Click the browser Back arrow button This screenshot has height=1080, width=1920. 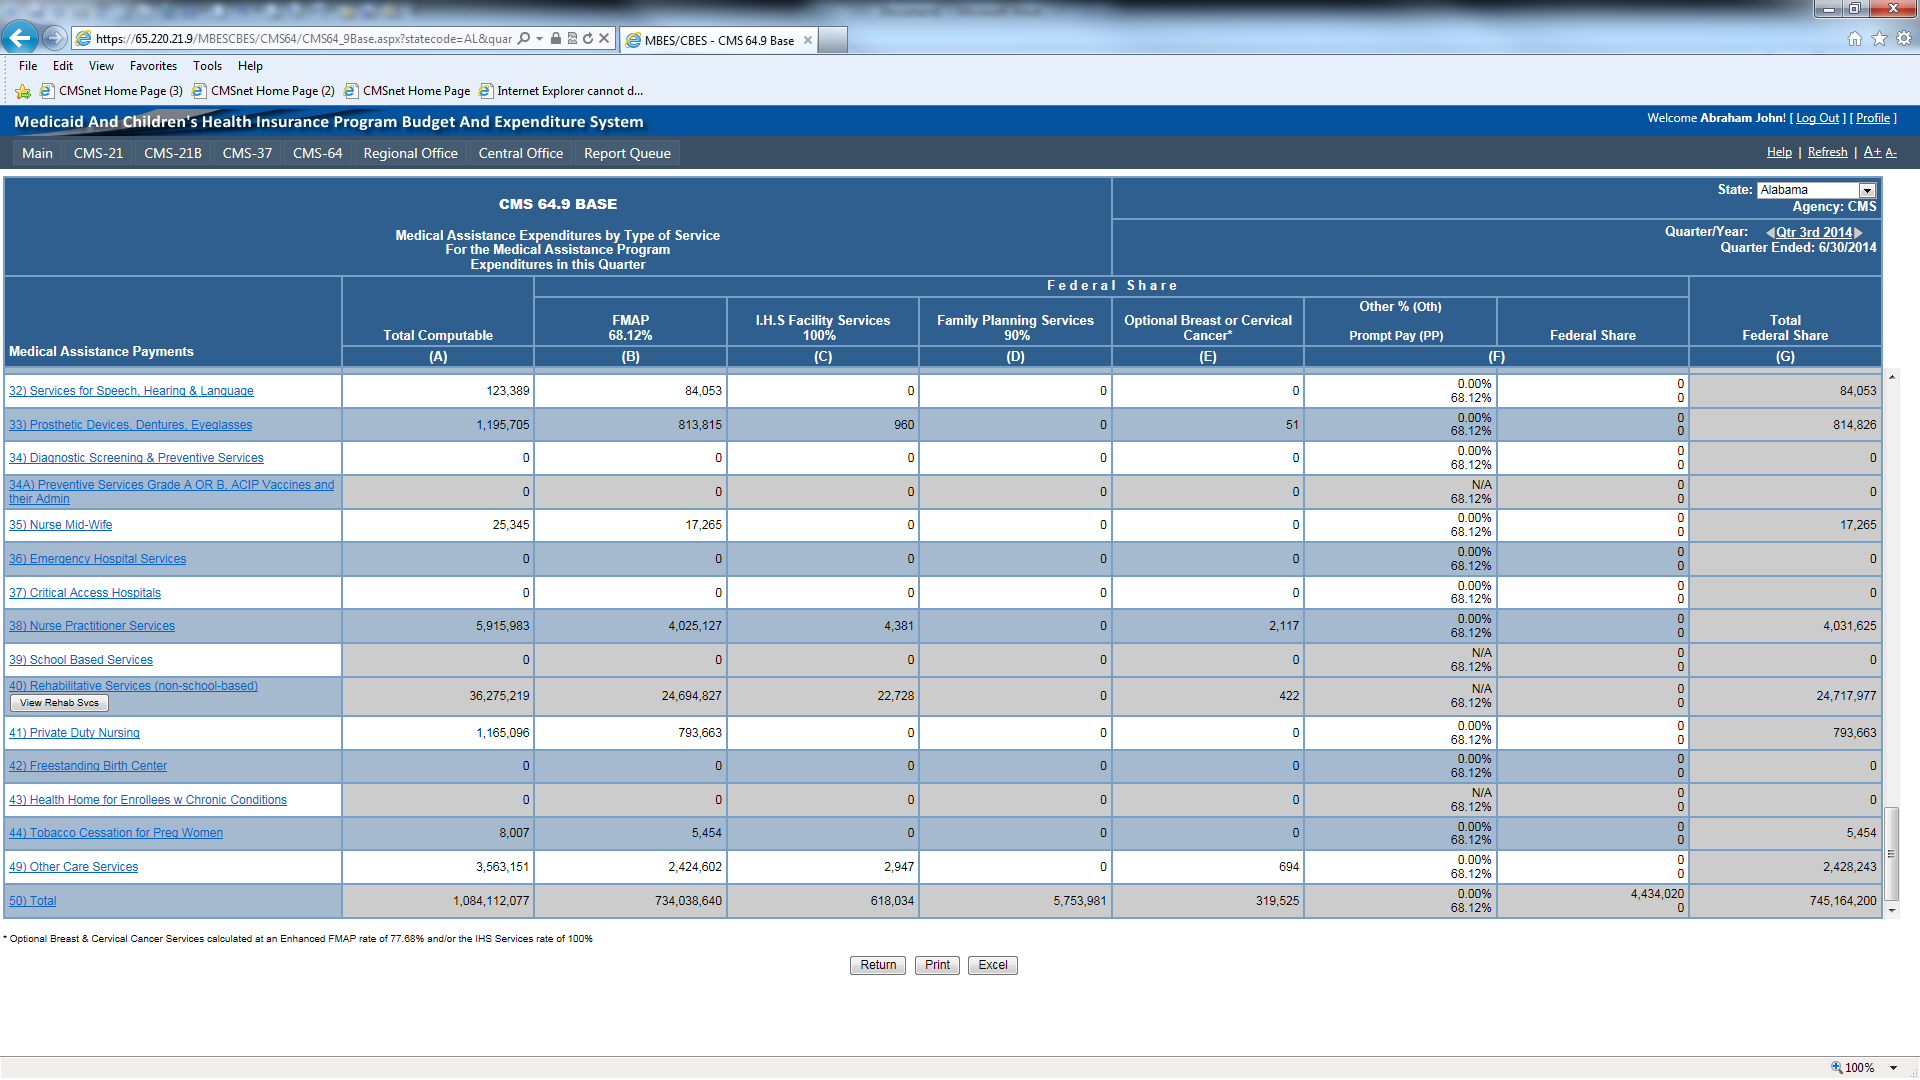pyautogui.click(x=20, y=38)
